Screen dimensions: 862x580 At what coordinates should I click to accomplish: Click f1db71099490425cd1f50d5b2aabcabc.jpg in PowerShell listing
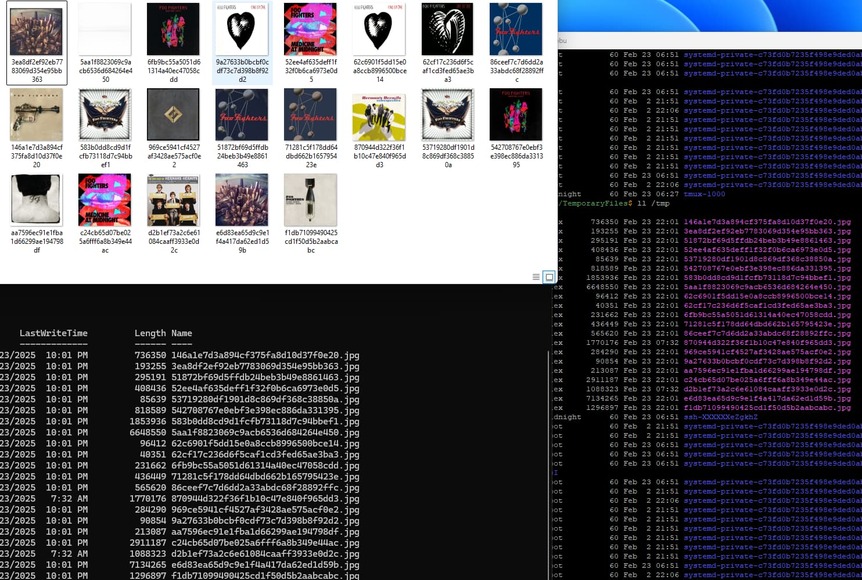coord(265,576)
